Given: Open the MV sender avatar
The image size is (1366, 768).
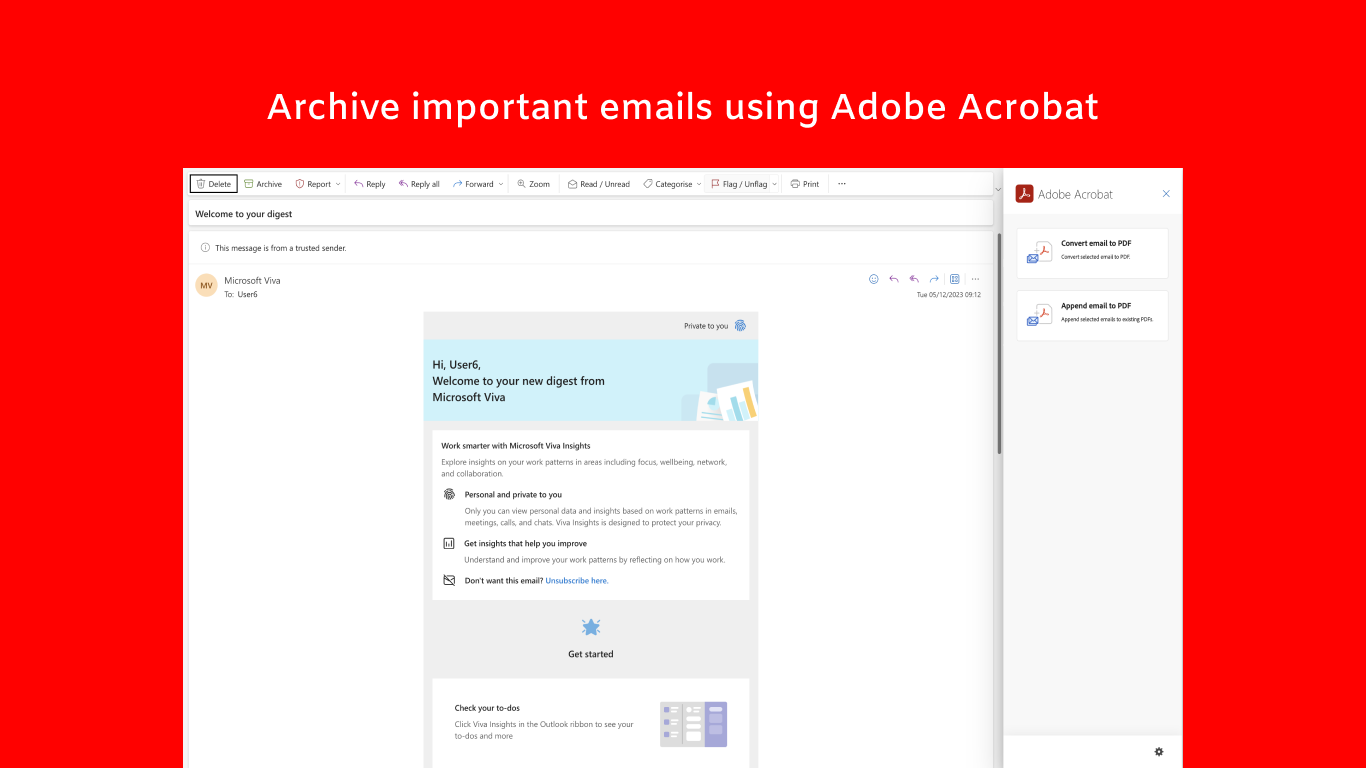Looking at the screenshot, I should pyautogui.click(x=206, y=285).
